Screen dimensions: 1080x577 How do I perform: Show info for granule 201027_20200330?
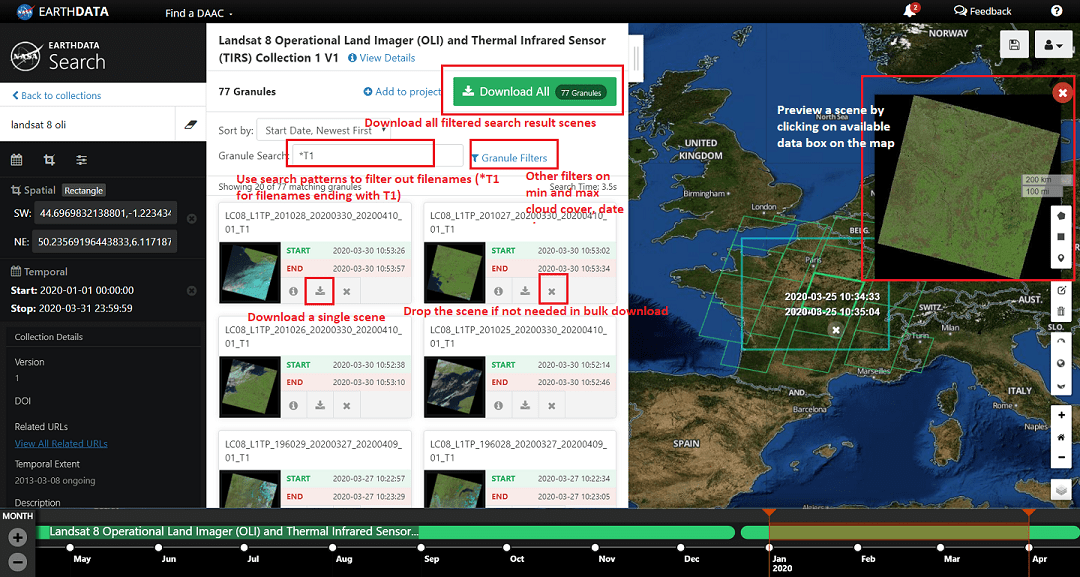coord(499,291)
